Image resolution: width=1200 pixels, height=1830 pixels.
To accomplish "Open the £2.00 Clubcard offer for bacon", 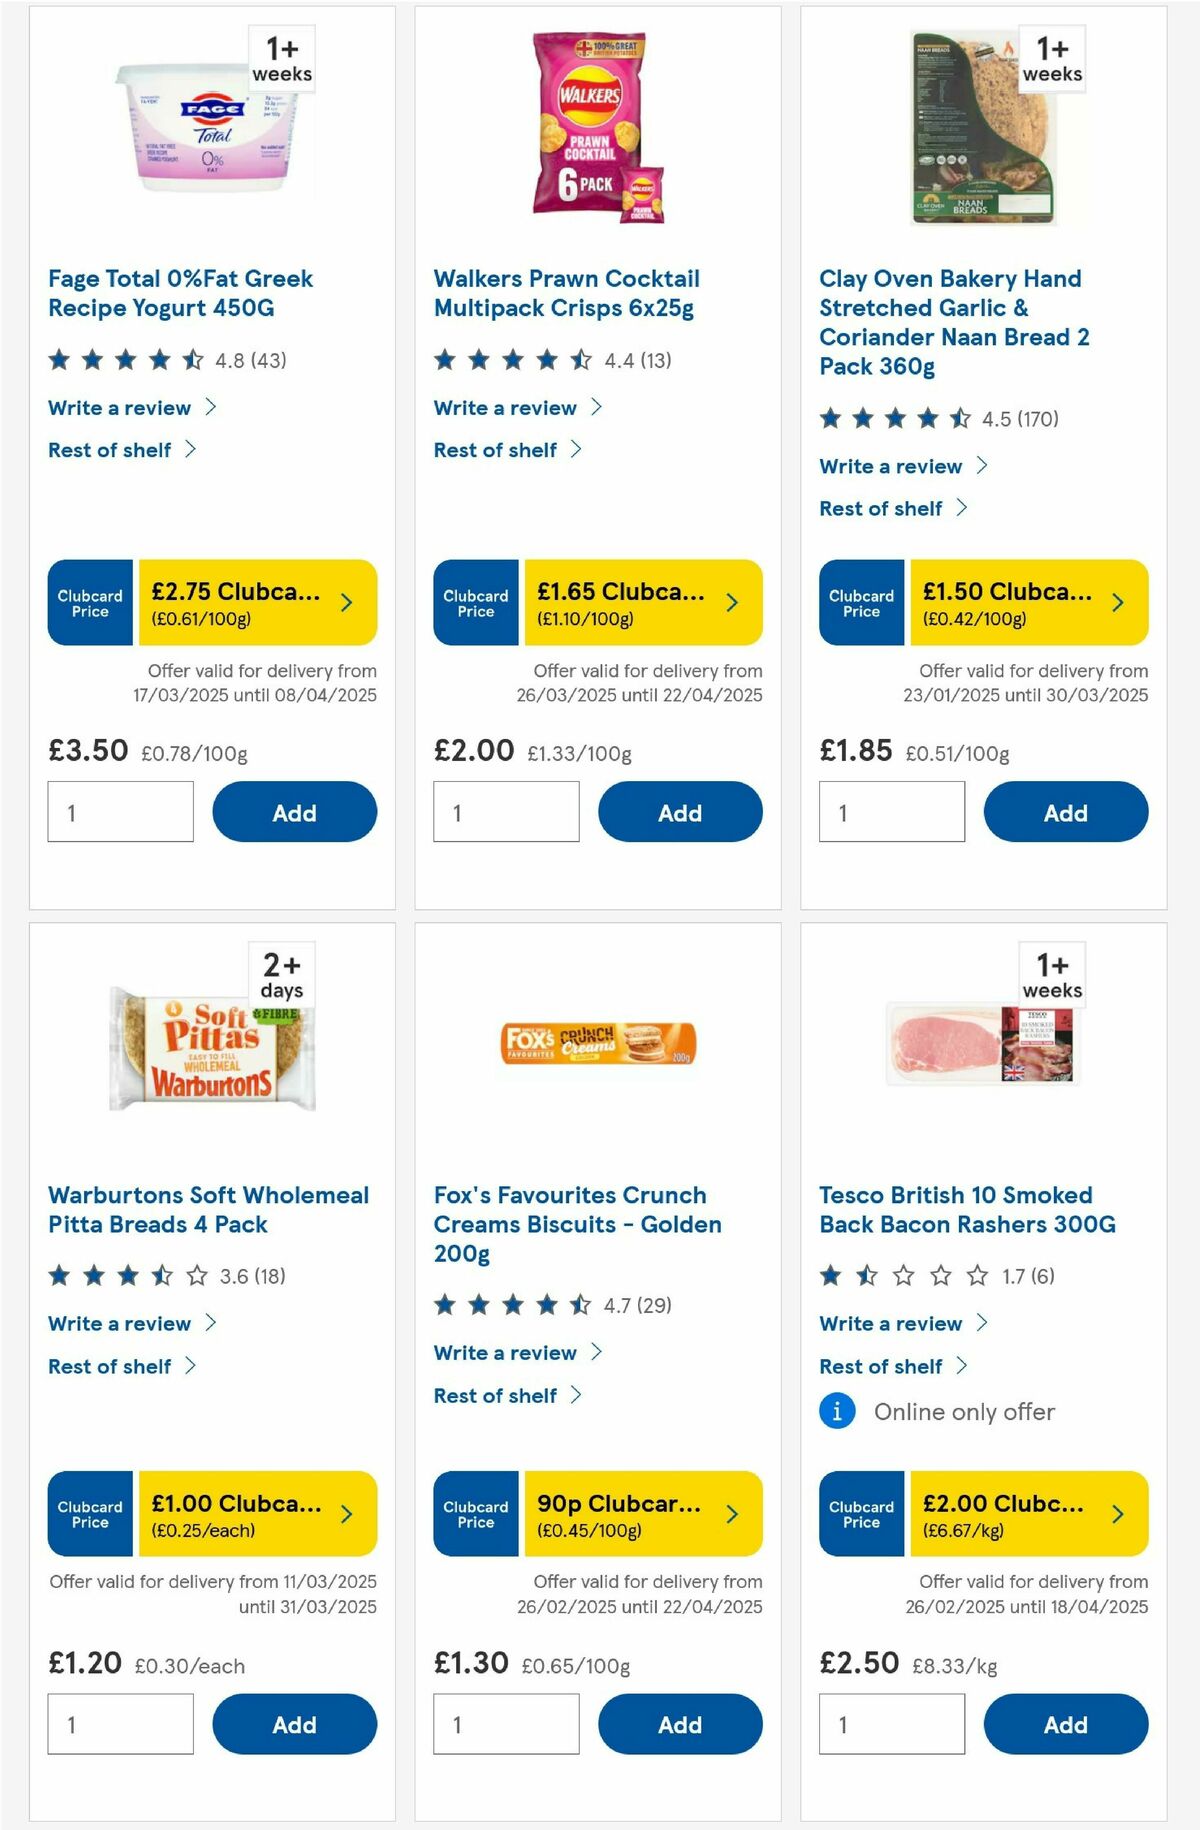I will coord(1116,1514).
